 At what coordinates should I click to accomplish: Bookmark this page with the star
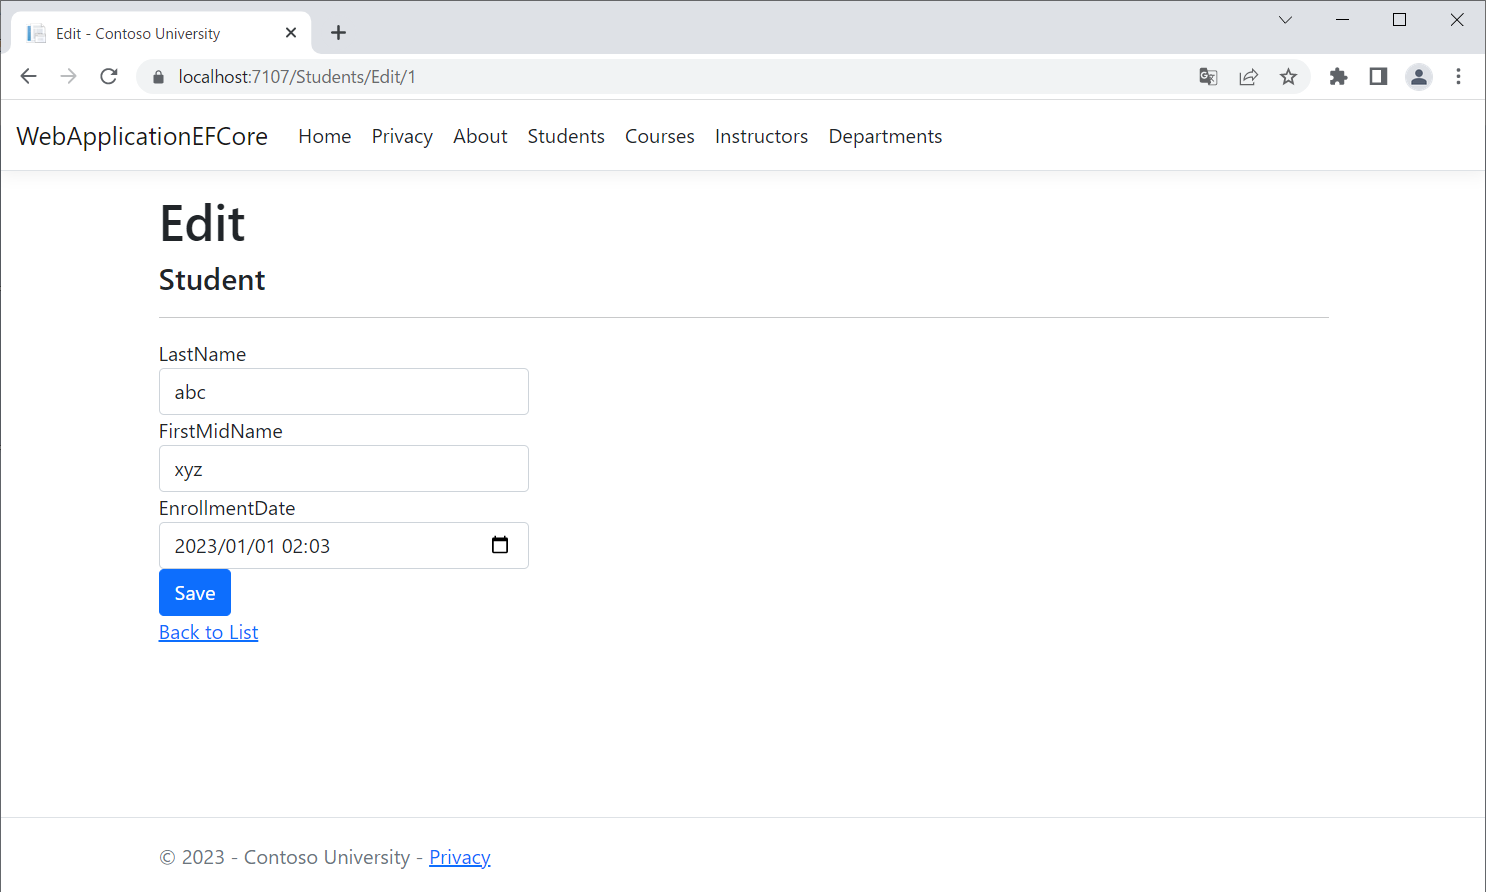coord(1288,77)
